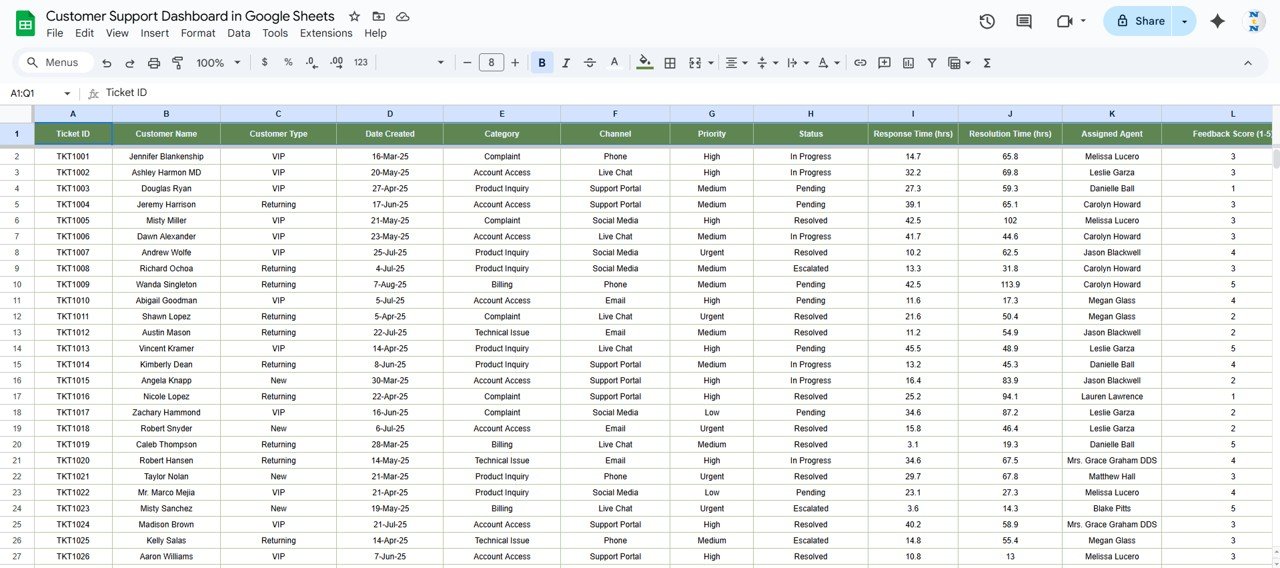1280x568 pixels.
Task: Toggle italic formatting
Action: tap(566, 63)
